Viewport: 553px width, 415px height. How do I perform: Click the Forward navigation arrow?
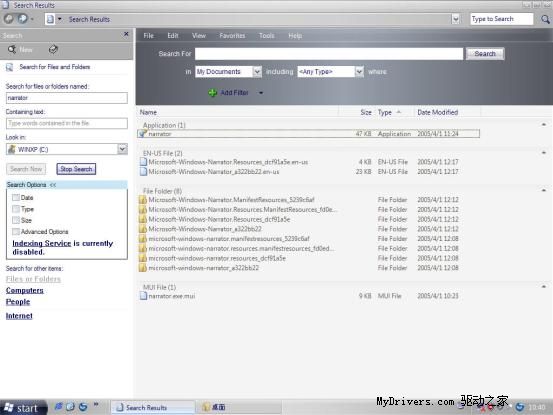pos(22,19)
